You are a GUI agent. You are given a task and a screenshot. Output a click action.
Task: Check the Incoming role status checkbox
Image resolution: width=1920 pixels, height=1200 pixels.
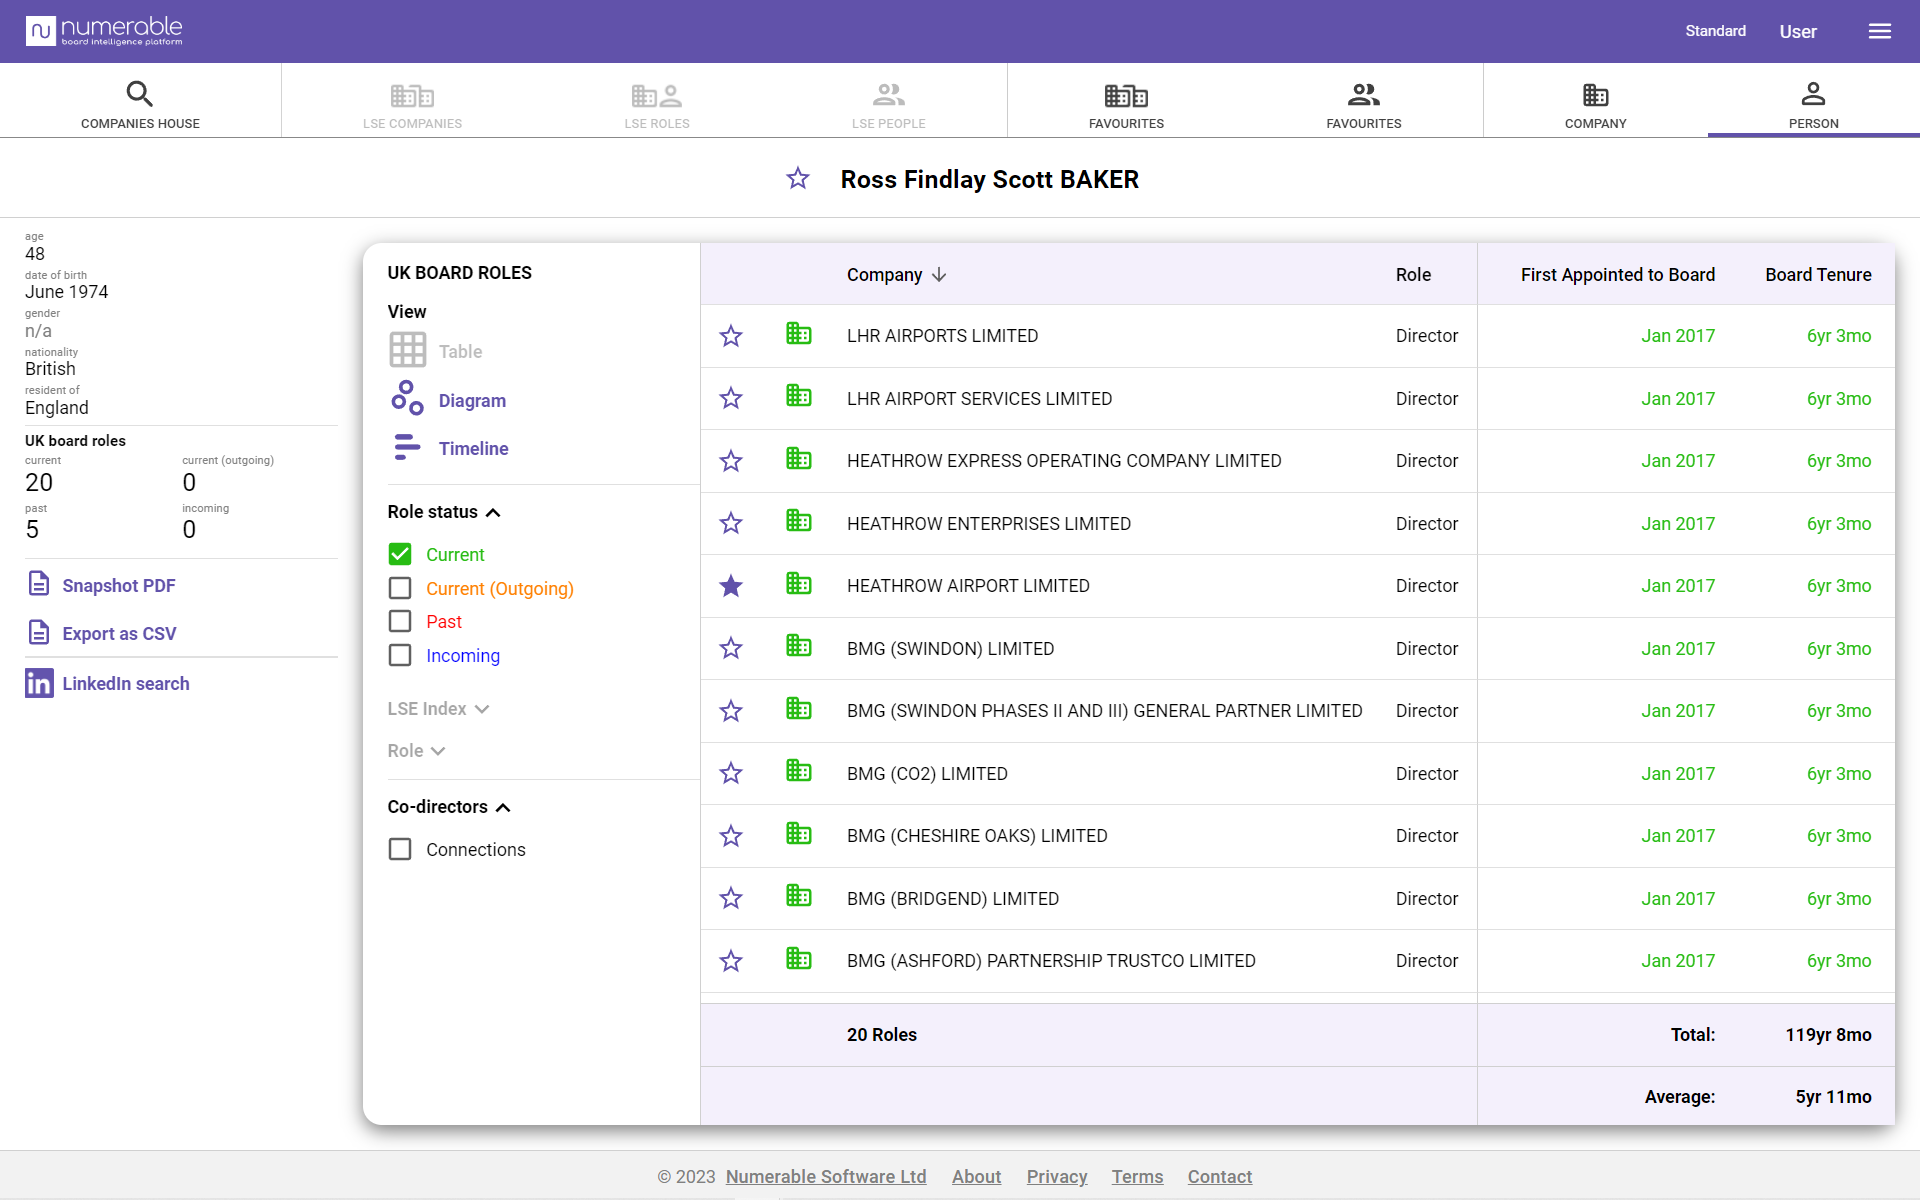click(400, 655)
